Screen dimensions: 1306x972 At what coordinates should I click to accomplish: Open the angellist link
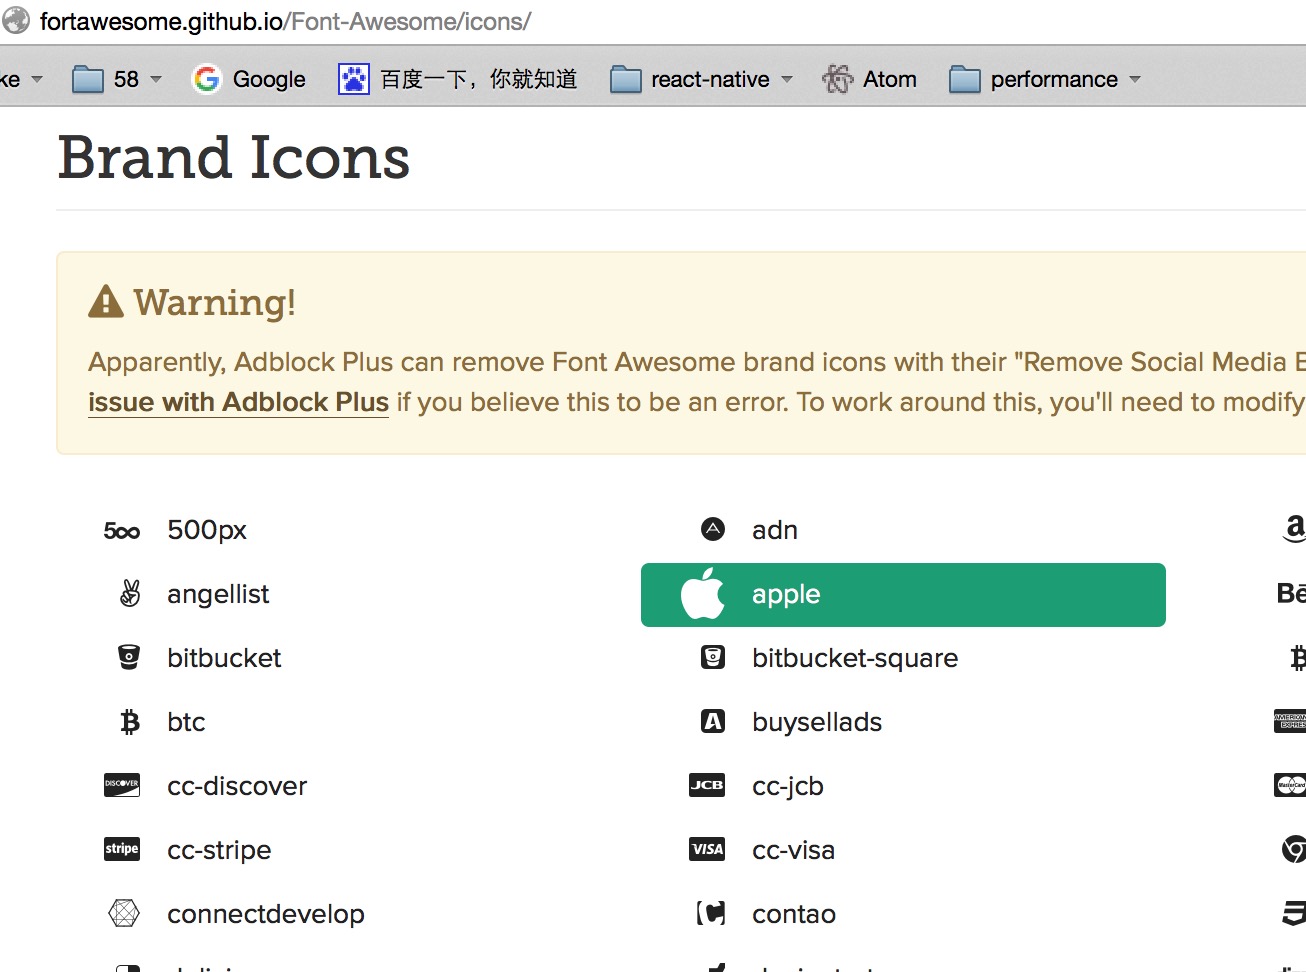tap(218, 594)
